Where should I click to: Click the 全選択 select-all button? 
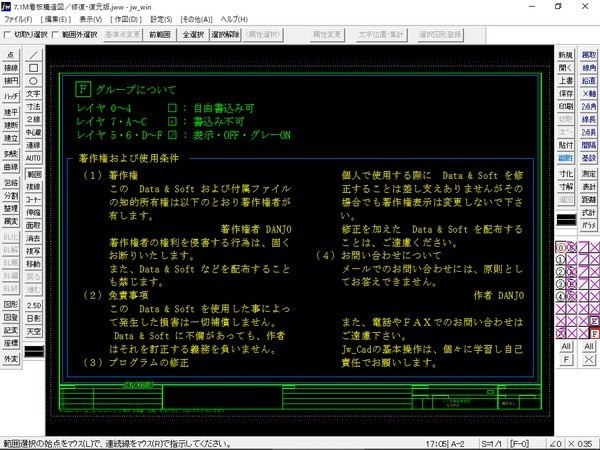[193, 35]
